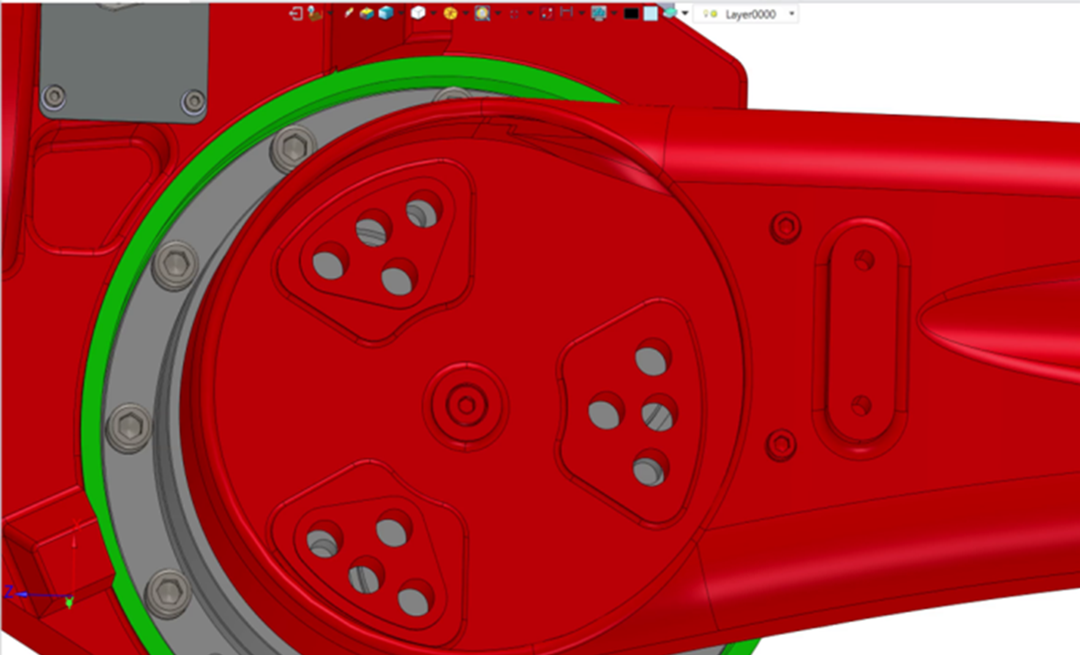Click the monitor display settings icon
The image size is (1080, 655).
[599, 13]
